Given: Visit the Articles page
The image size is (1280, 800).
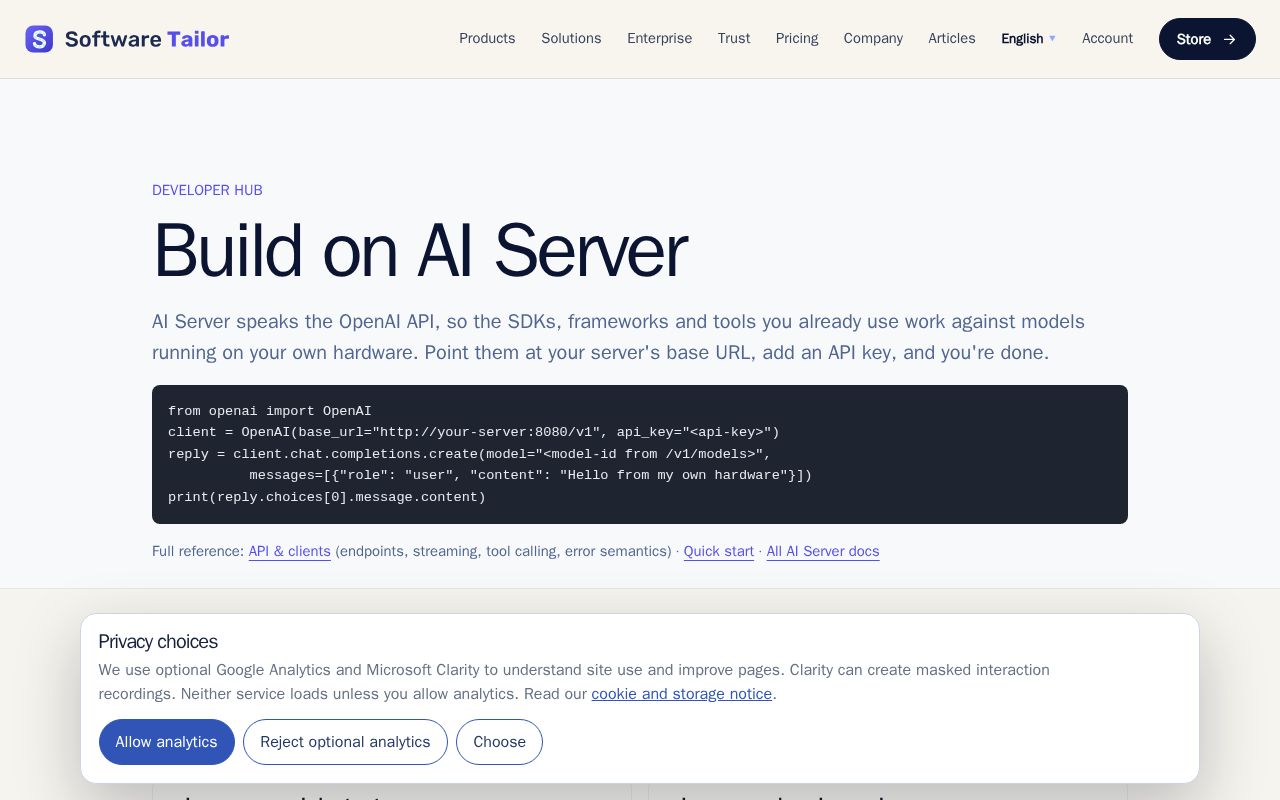Looking at the screenshot, I should (x=952, y=39).
